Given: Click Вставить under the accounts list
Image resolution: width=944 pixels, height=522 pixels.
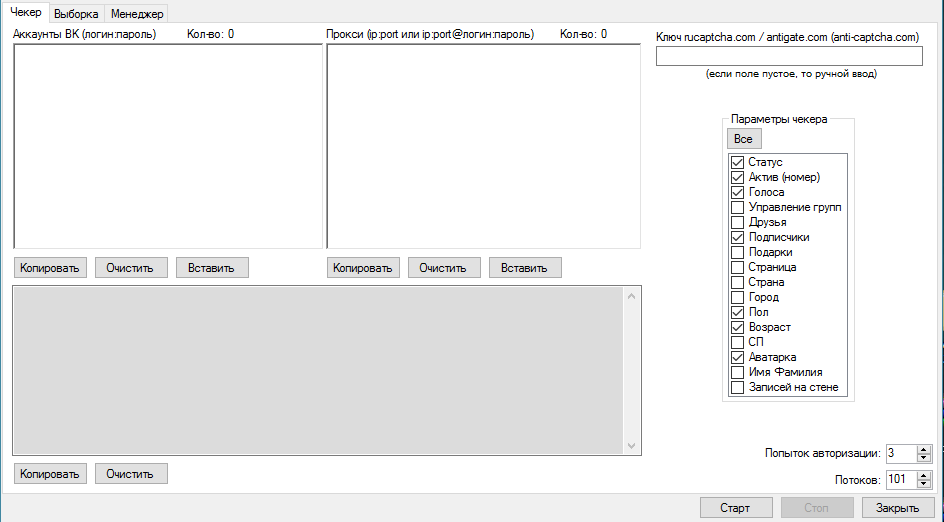Looking at the screenshot, I should pyautogui.click(x=212, y=268).
